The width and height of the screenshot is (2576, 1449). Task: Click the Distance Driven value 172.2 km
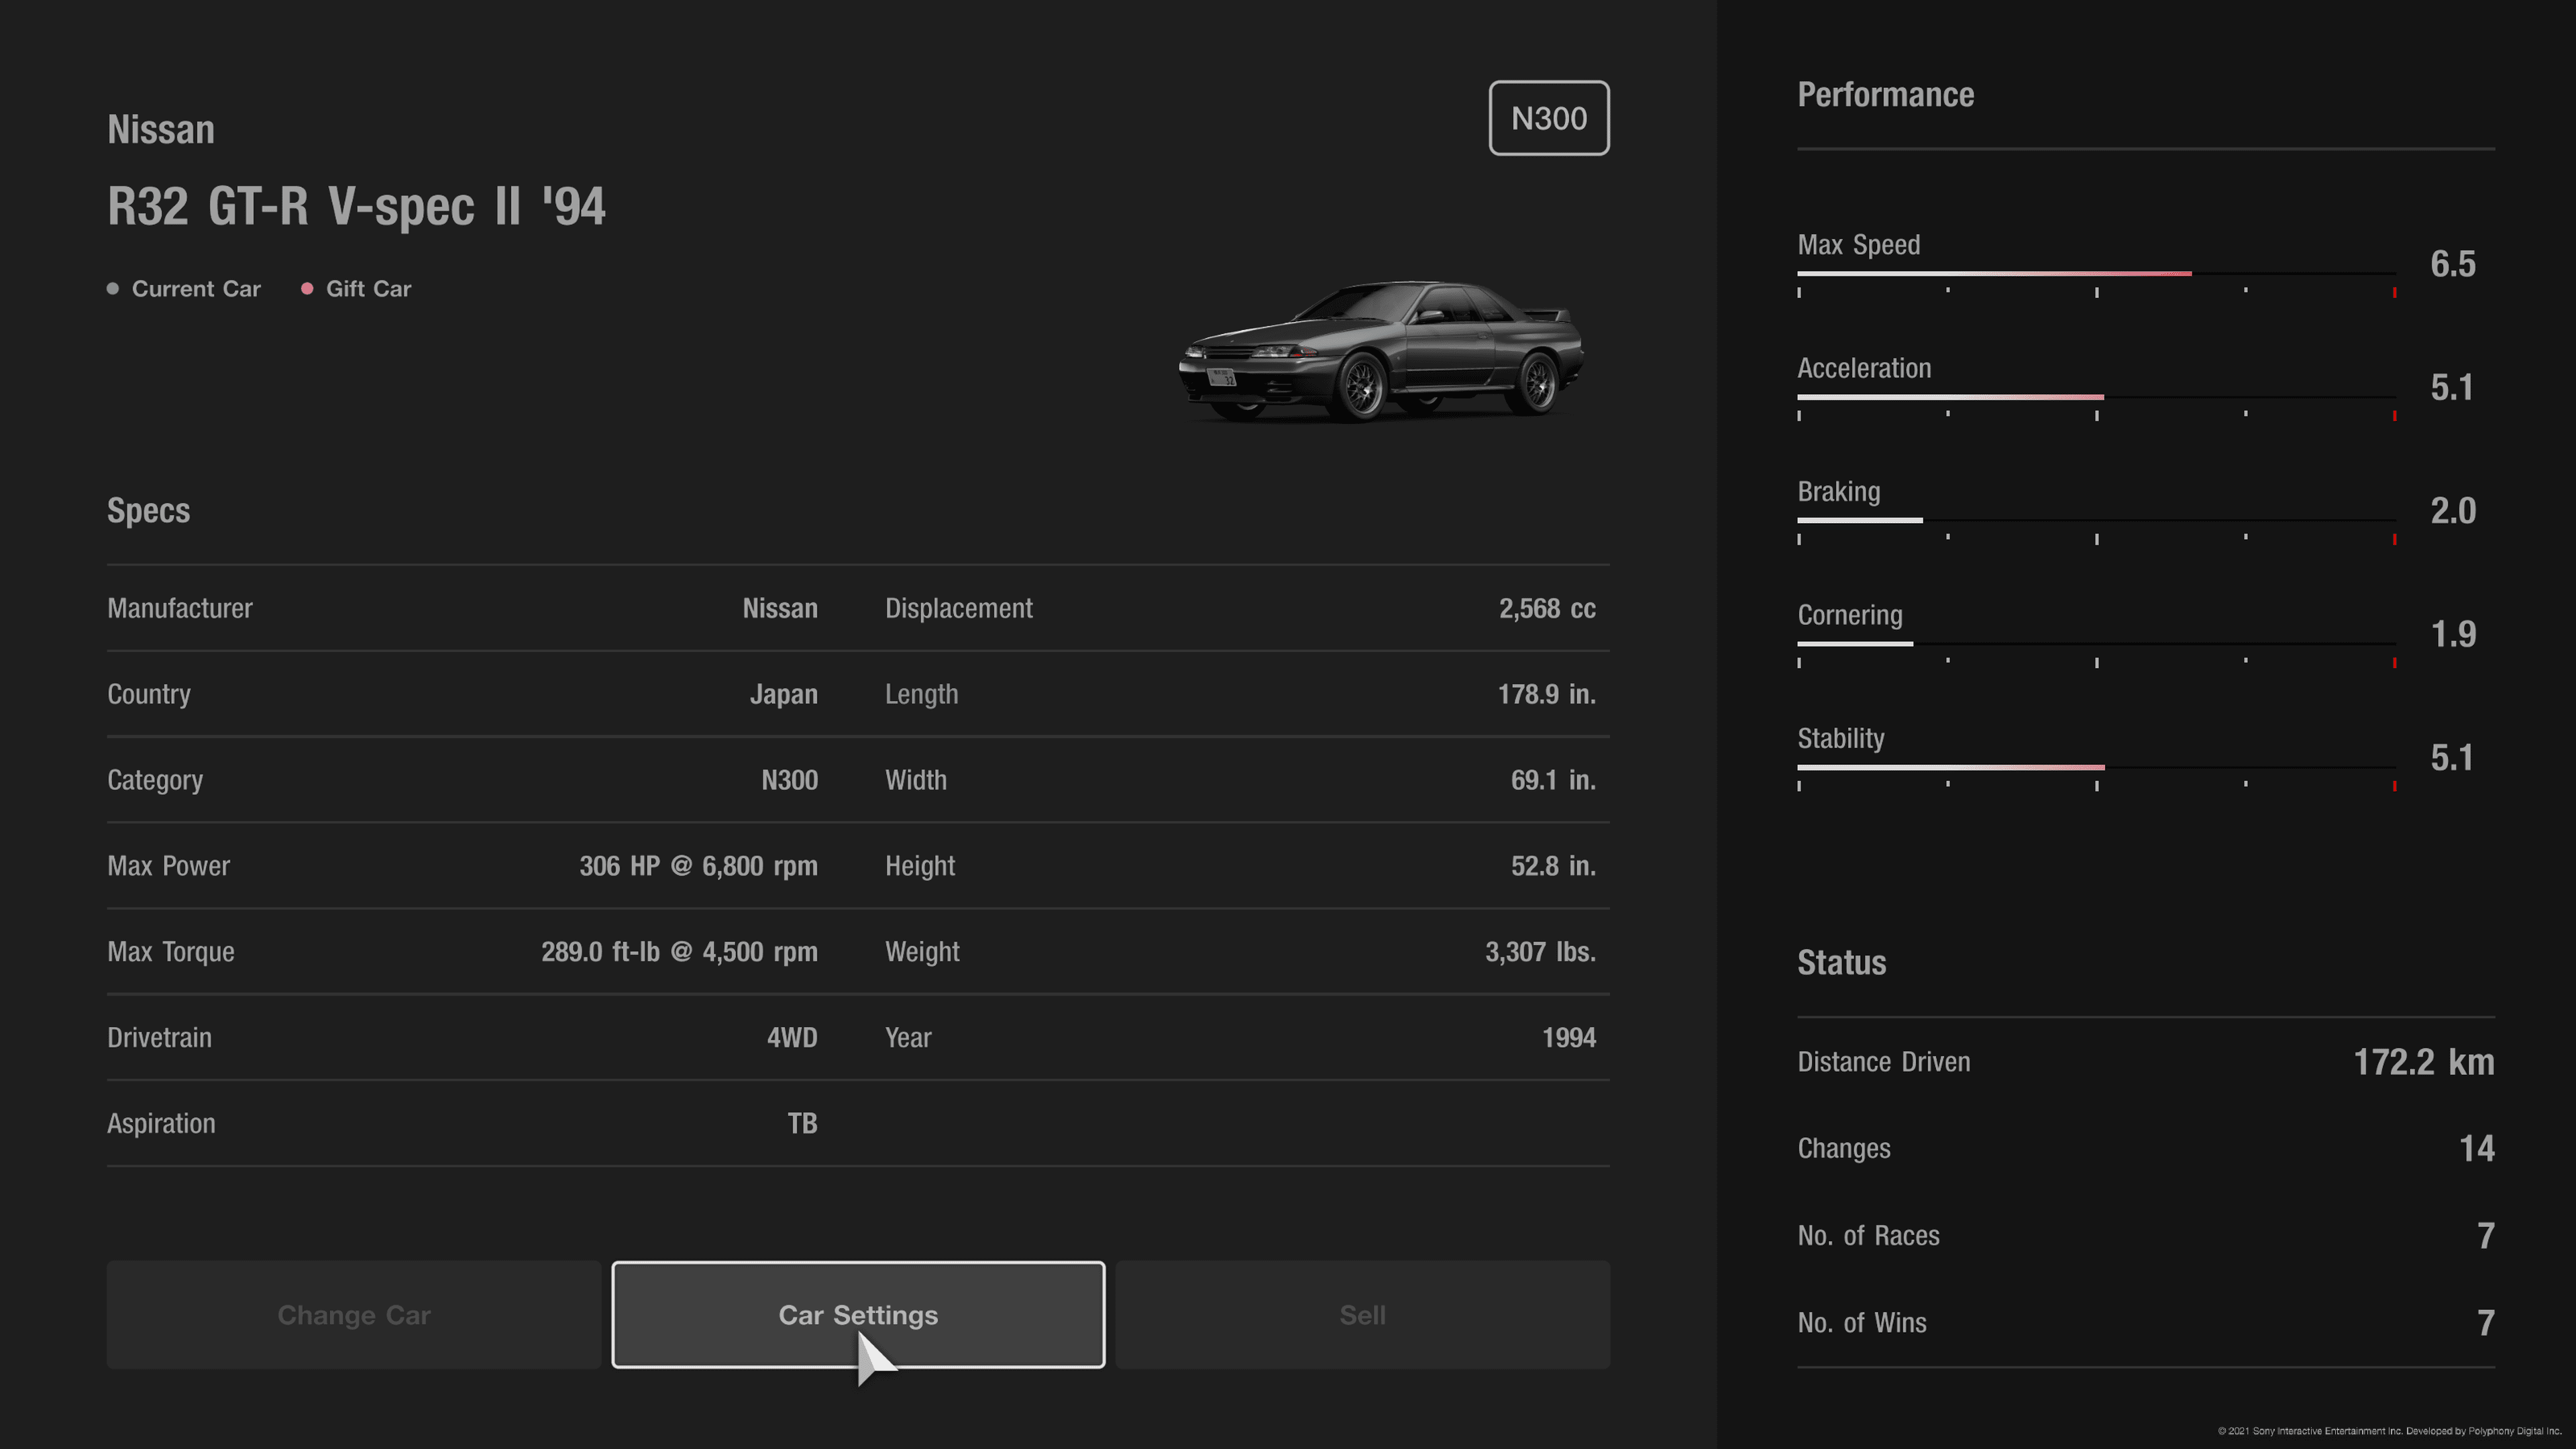(x=2423, y=1062)
